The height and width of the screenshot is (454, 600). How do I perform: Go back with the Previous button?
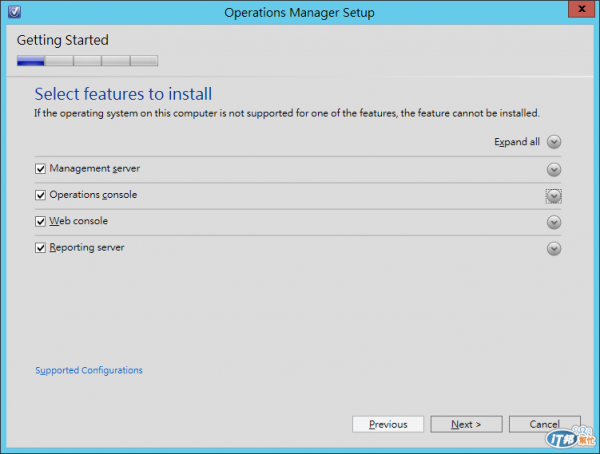[388, 424]
